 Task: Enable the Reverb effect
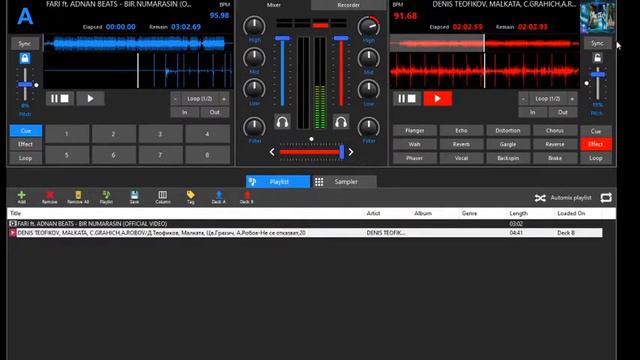point(461,144)
